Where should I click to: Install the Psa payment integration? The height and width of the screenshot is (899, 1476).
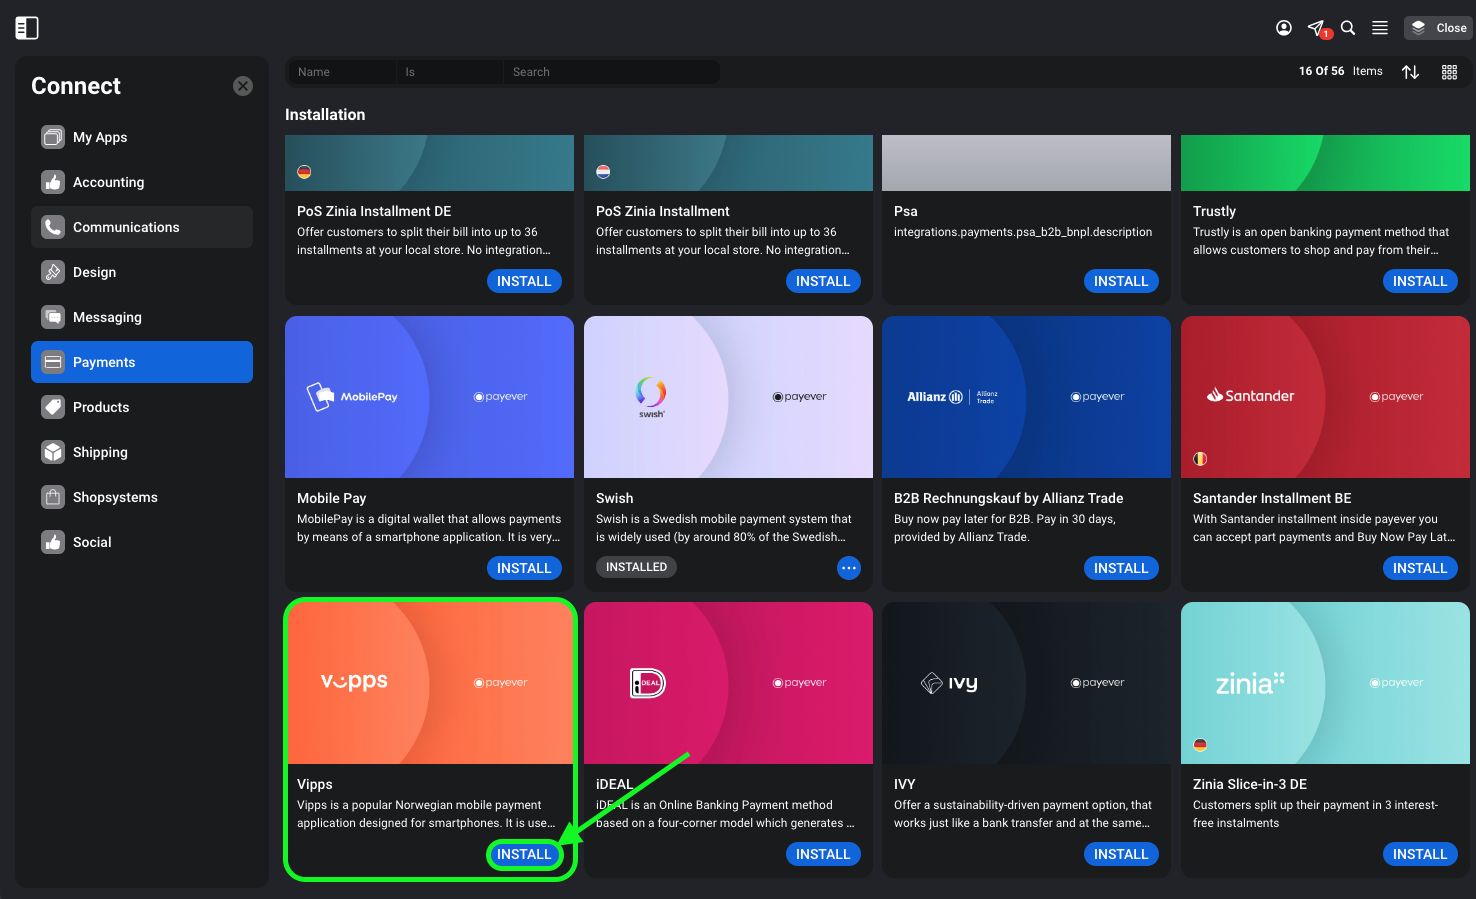1121,281
